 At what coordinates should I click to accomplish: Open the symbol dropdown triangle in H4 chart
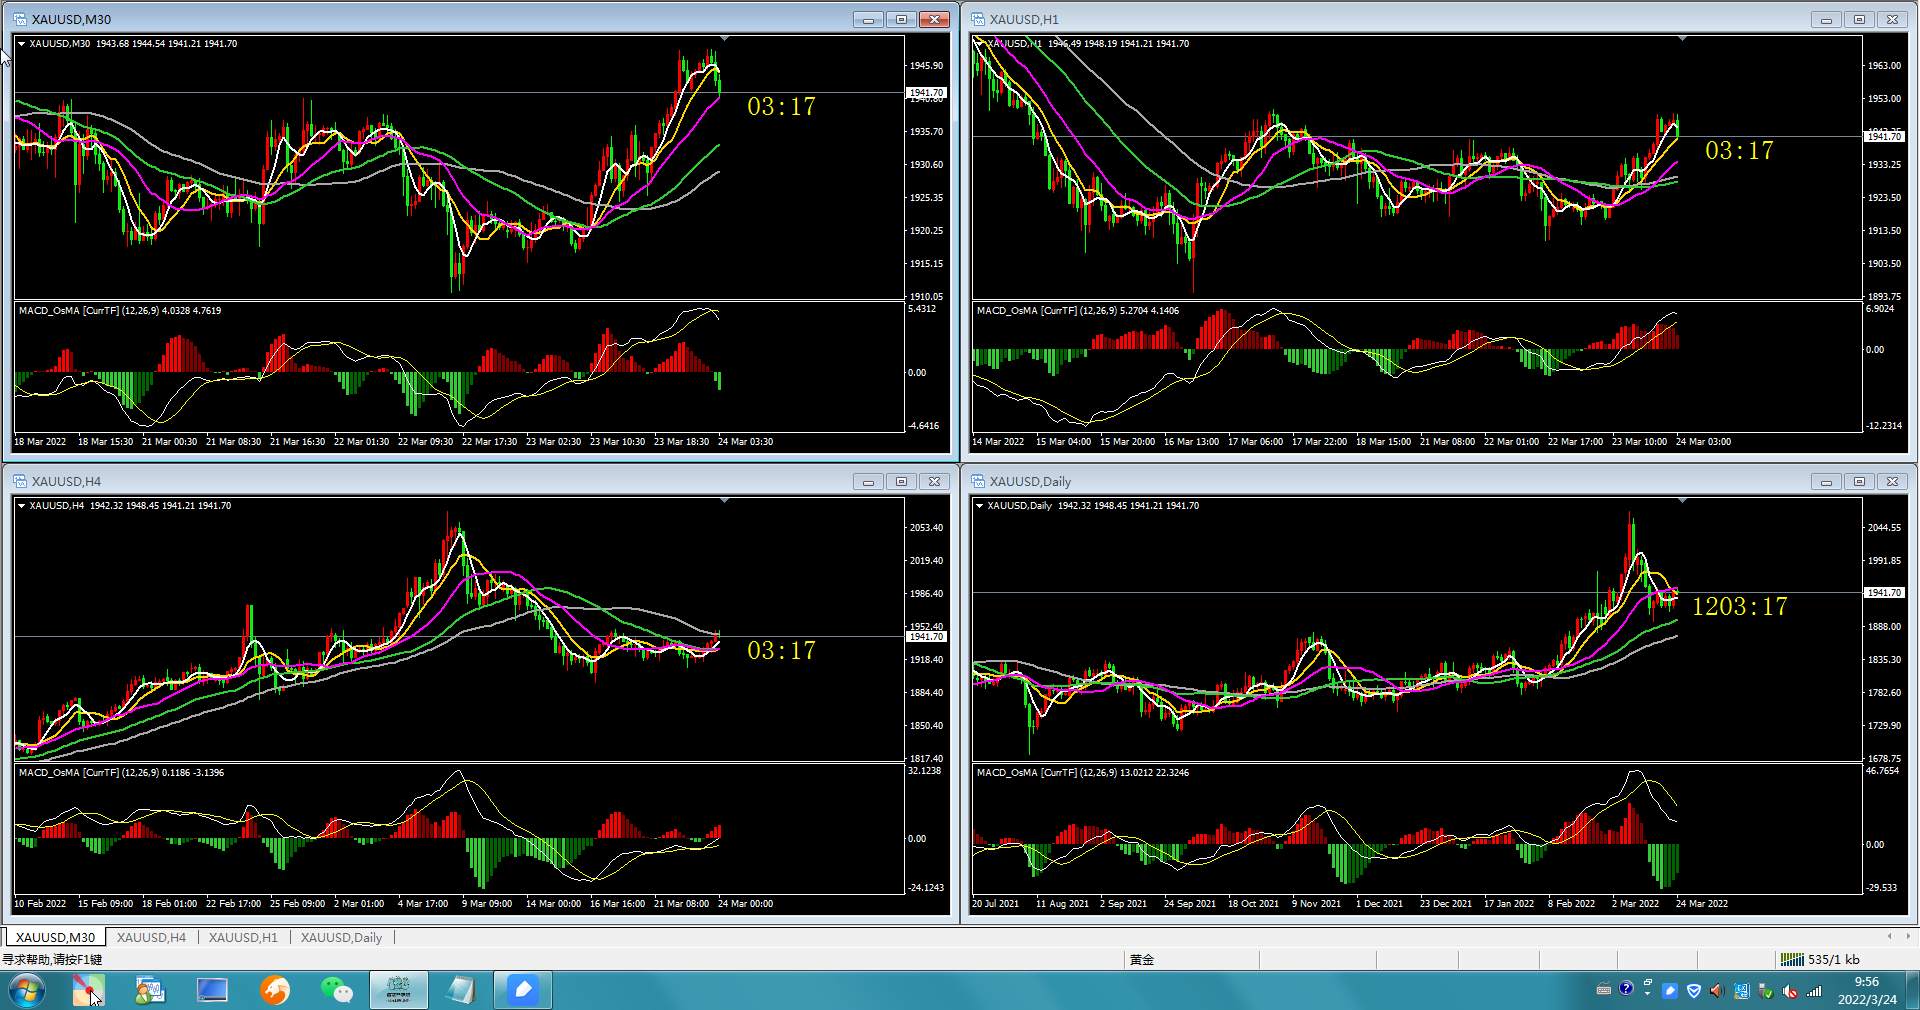click(21, 506)
